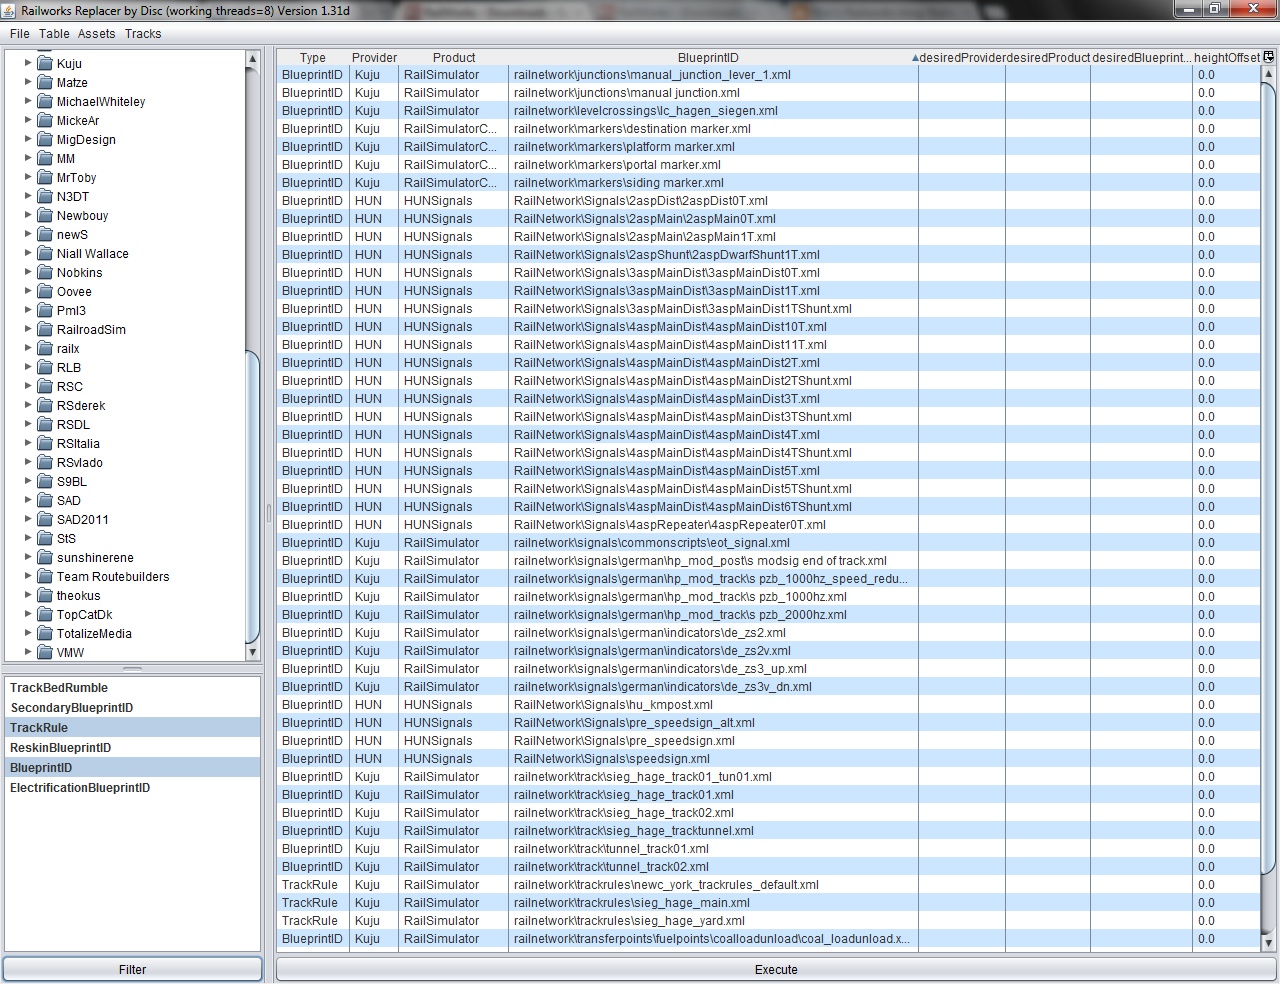The width and height of the screenshot is (1280, 984).
Task: Click the RSItalia folder icon
Action: (x=44, y=443)
